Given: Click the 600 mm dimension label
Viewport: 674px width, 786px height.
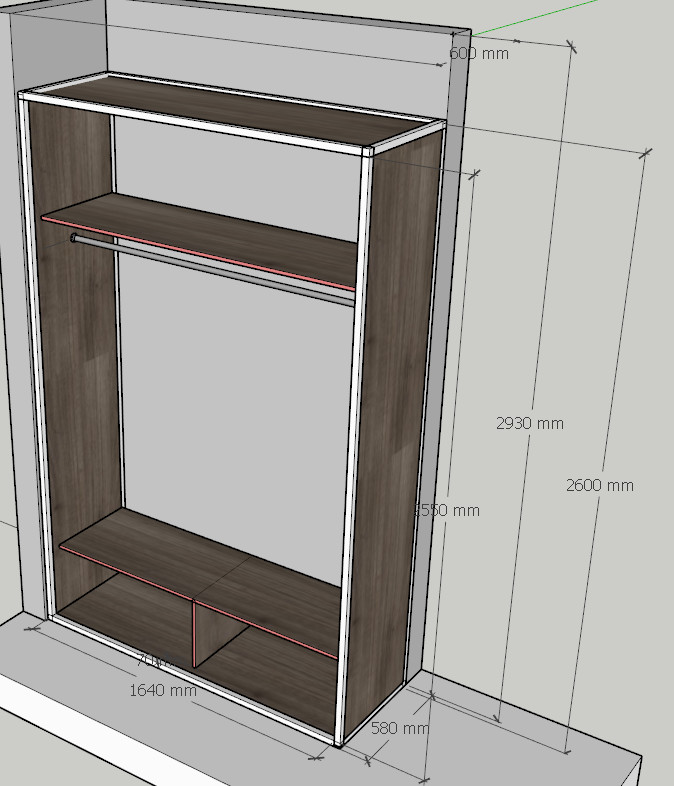Looking at the screenshot, I should click(479, 53).
